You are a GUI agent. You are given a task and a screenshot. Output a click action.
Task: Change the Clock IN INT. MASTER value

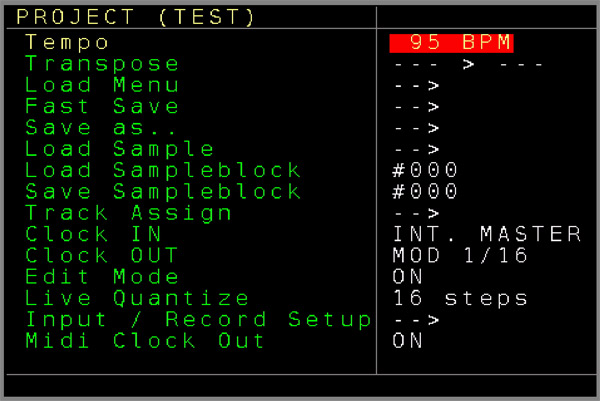[x=487, y=234]
